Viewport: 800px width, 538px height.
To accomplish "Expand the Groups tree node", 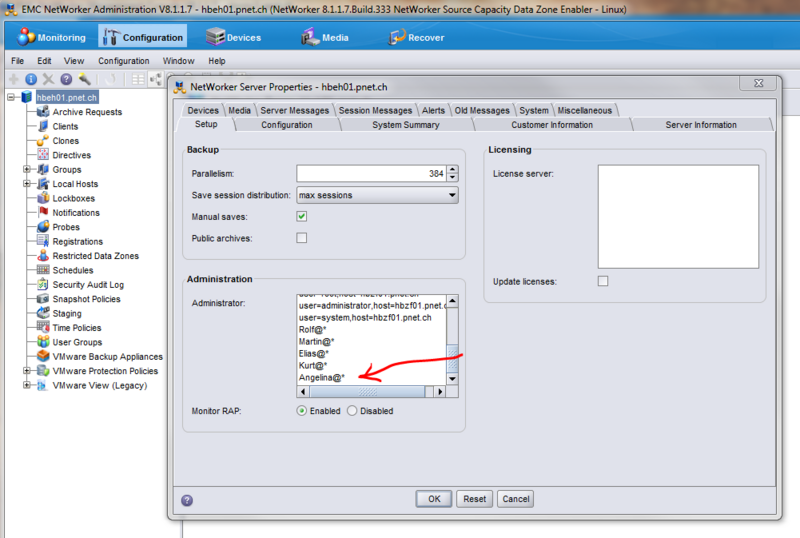I will pyautogui.click(x=27, y=170).
